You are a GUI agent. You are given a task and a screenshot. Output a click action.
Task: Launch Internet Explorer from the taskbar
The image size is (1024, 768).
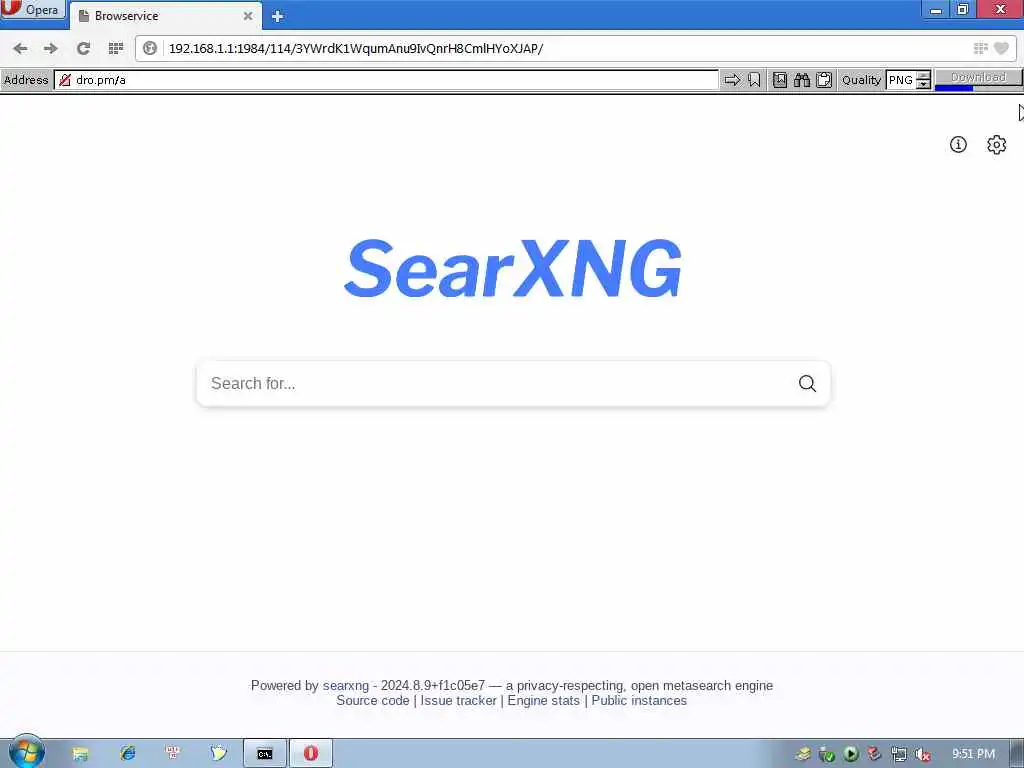[x=127, y=754]
